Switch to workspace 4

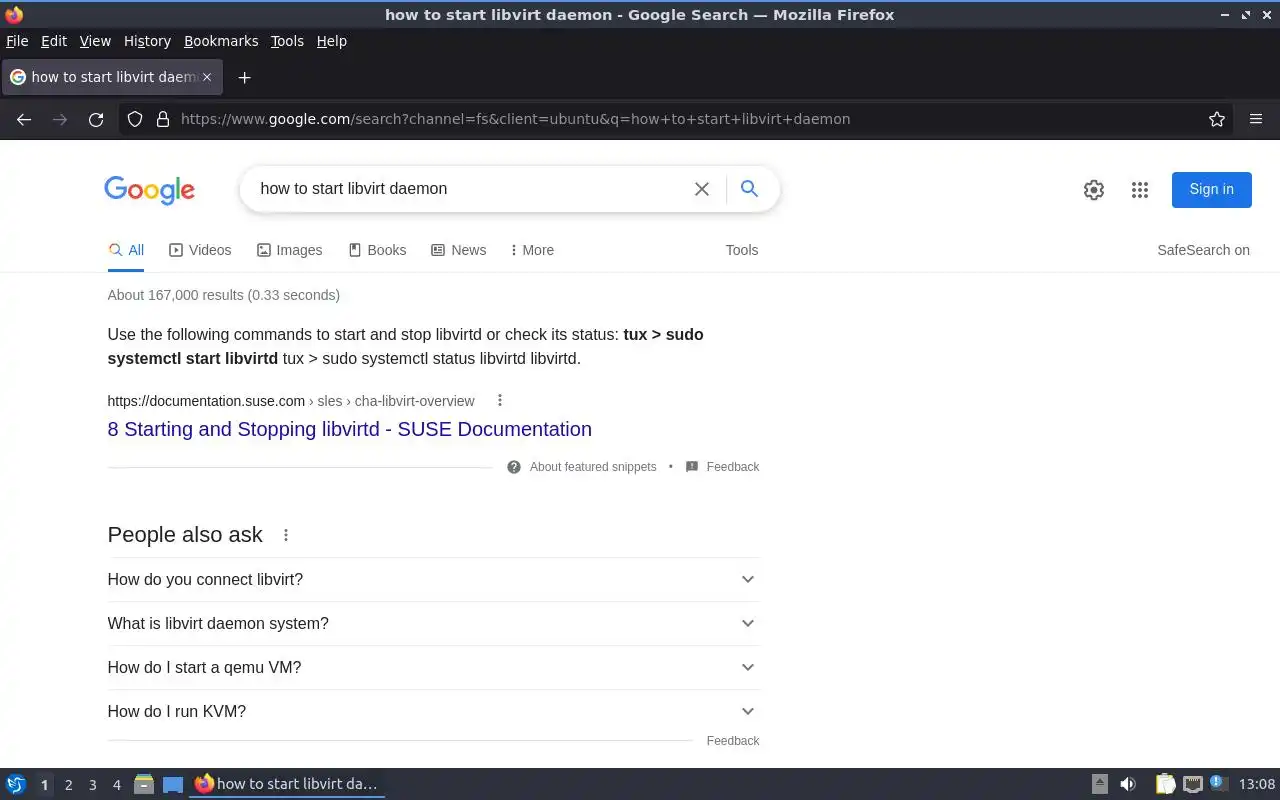tap(116, 785)
